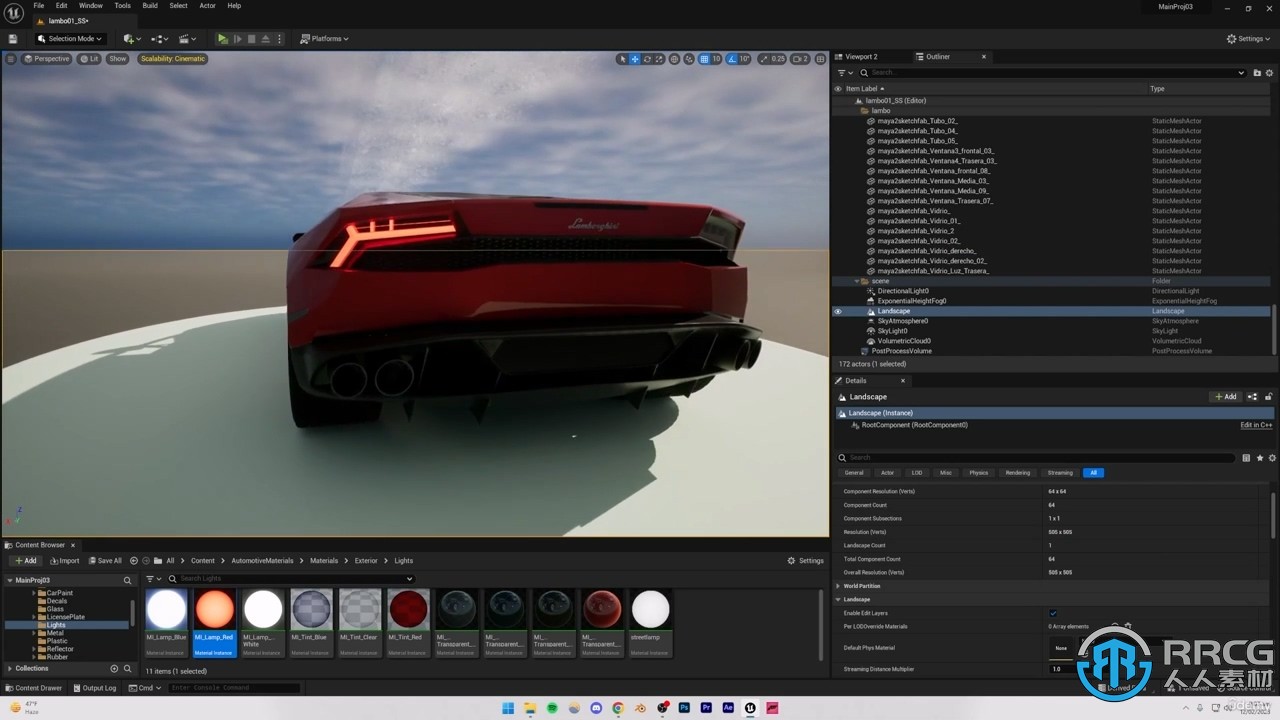Select SkyAtmosphere0 in Outliner
The height and width of the screenshot is (720, 1280).
903,321
